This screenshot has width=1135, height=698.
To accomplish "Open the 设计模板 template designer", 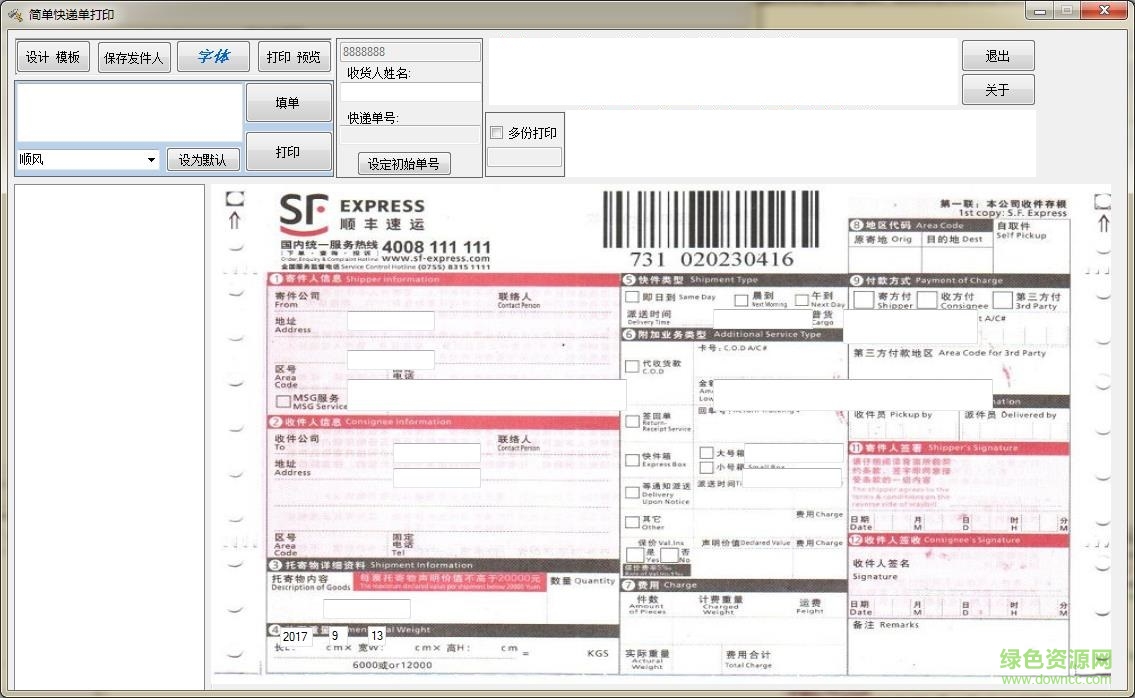I will click(52, 56).
